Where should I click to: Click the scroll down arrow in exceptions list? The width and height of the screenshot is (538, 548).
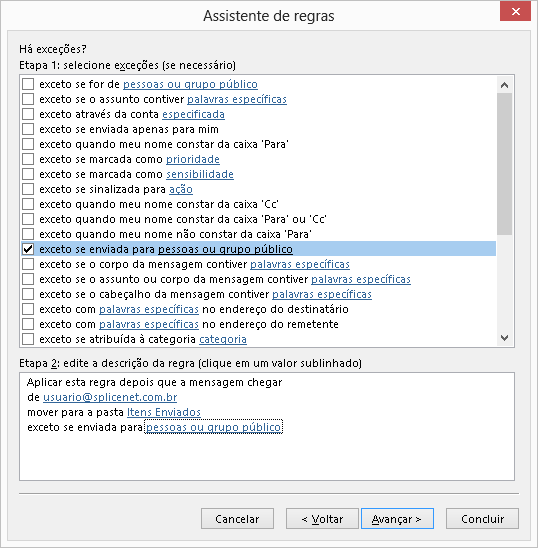pyautogui.click(x=504, y=338)
